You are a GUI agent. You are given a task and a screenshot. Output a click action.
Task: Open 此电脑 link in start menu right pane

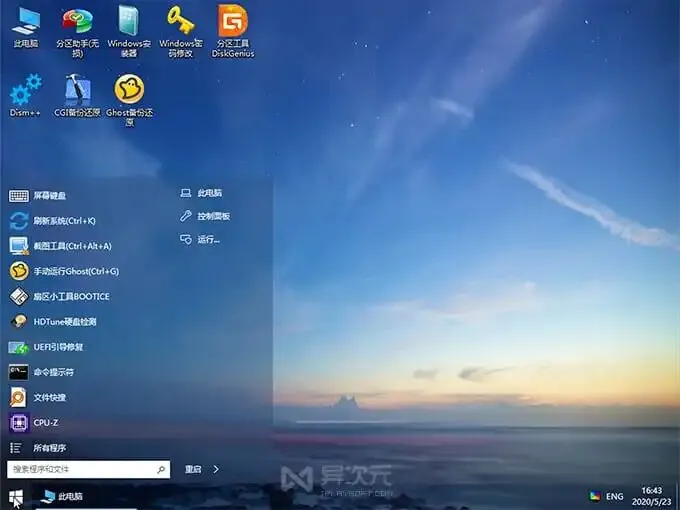click(201, 193)
